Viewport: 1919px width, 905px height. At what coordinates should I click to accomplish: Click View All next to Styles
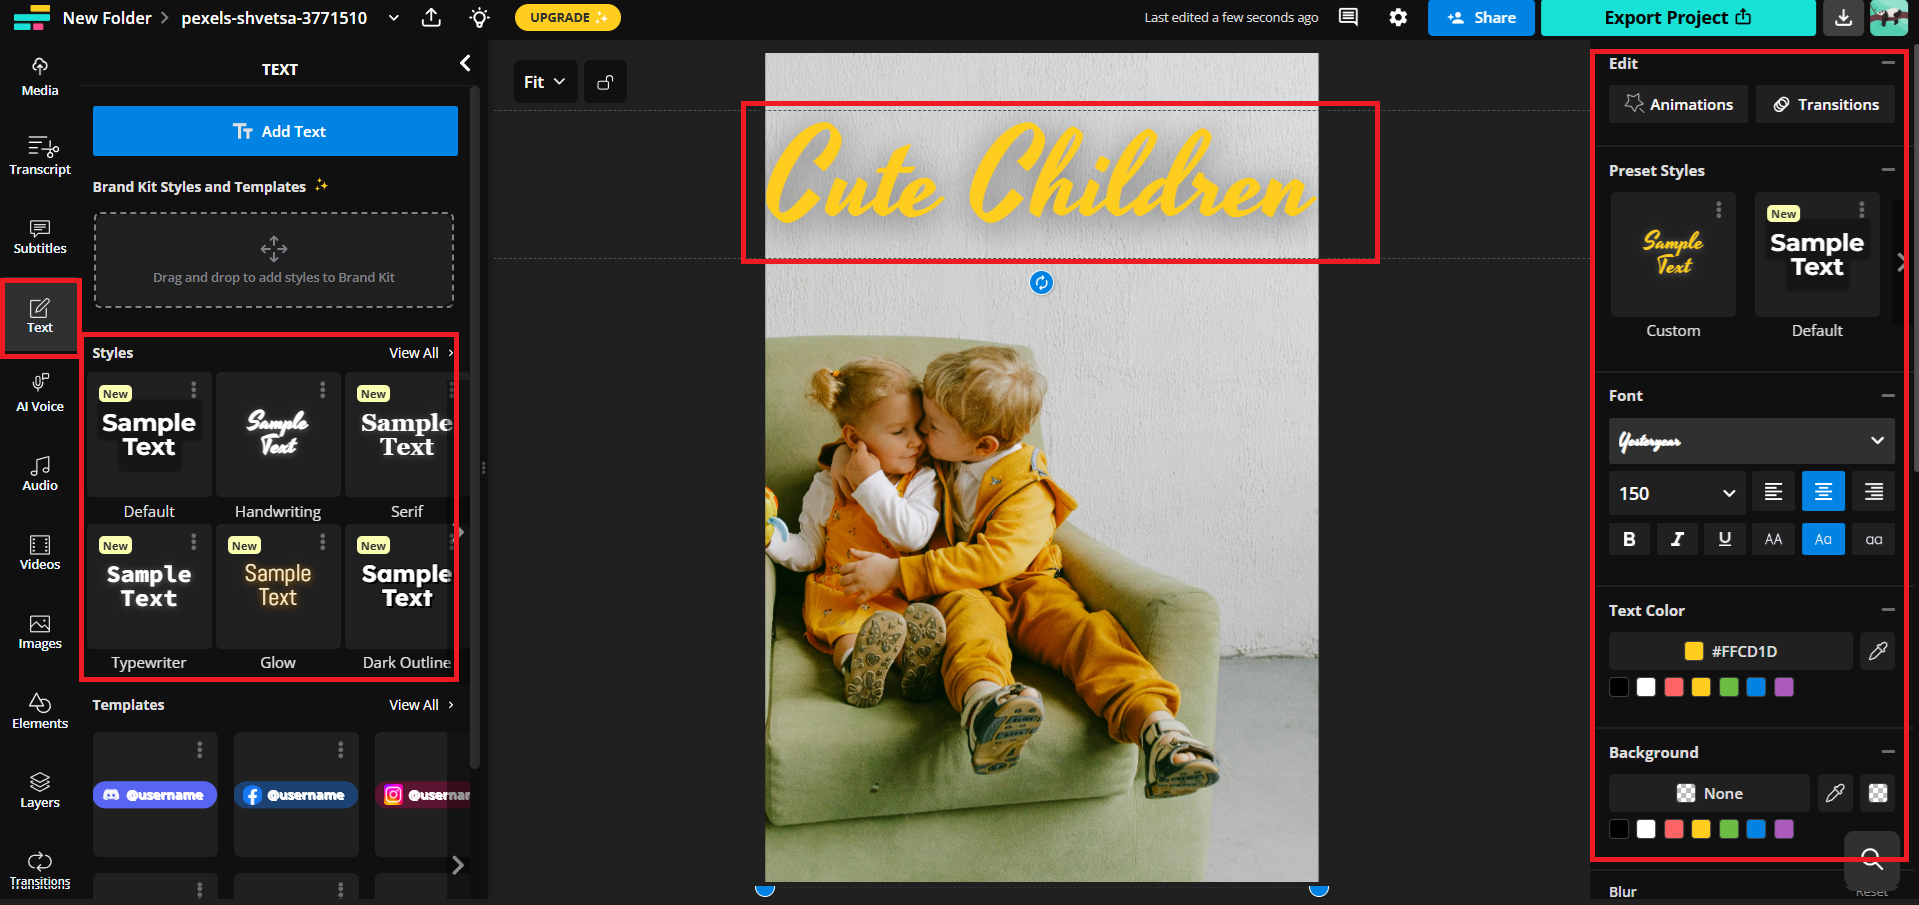pos(414,352)
